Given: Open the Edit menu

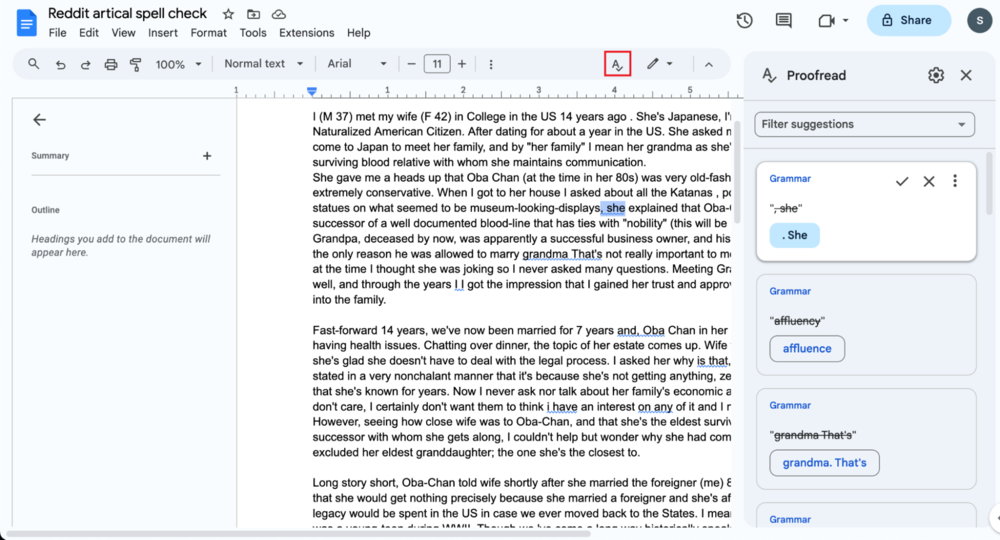Looking at the screenshot, I should tap(89, 33).
